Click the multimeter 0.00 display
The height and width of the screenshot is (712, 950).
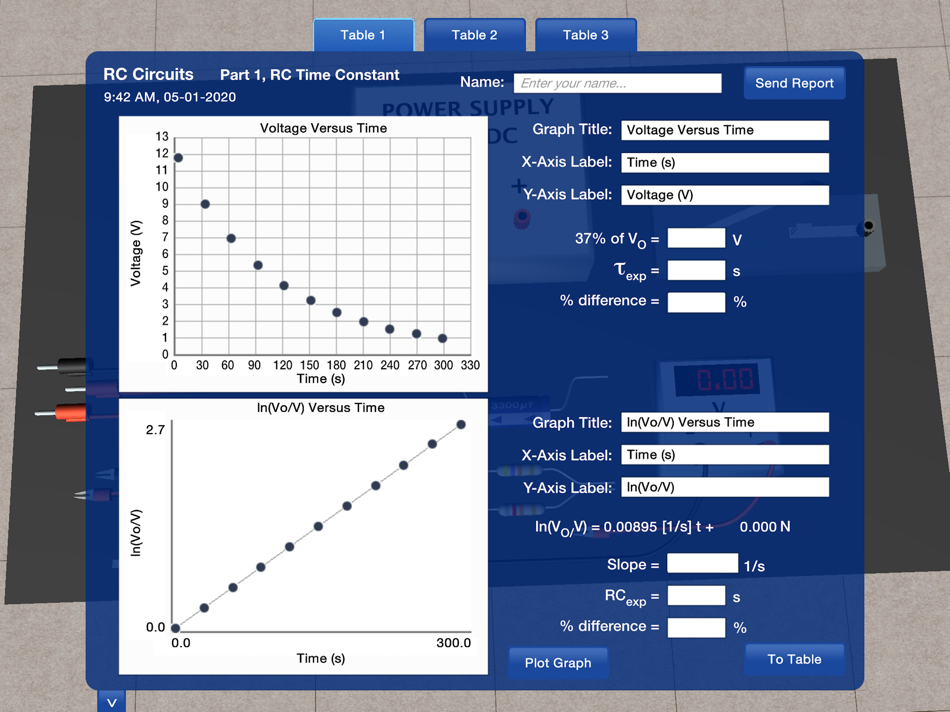click(717, 380)
